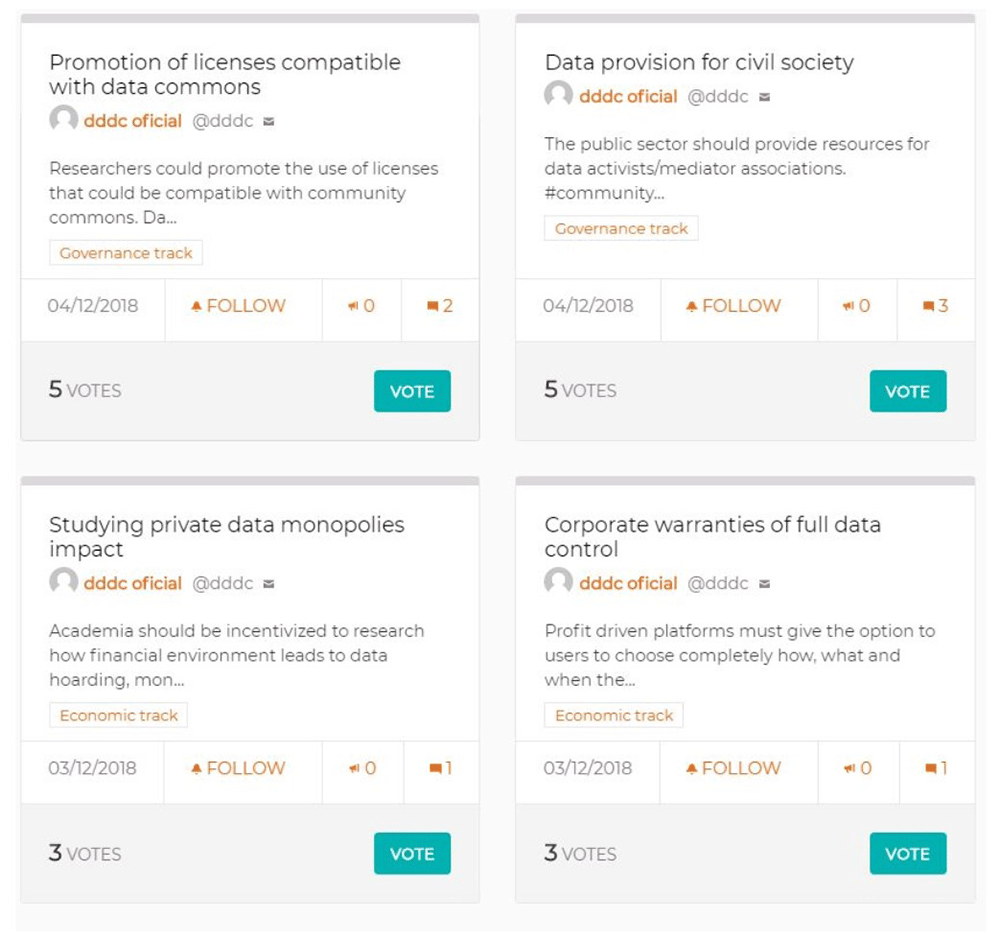
Task: Follow the Promotion of licenses proposal
Action: [x=239, y=306]
